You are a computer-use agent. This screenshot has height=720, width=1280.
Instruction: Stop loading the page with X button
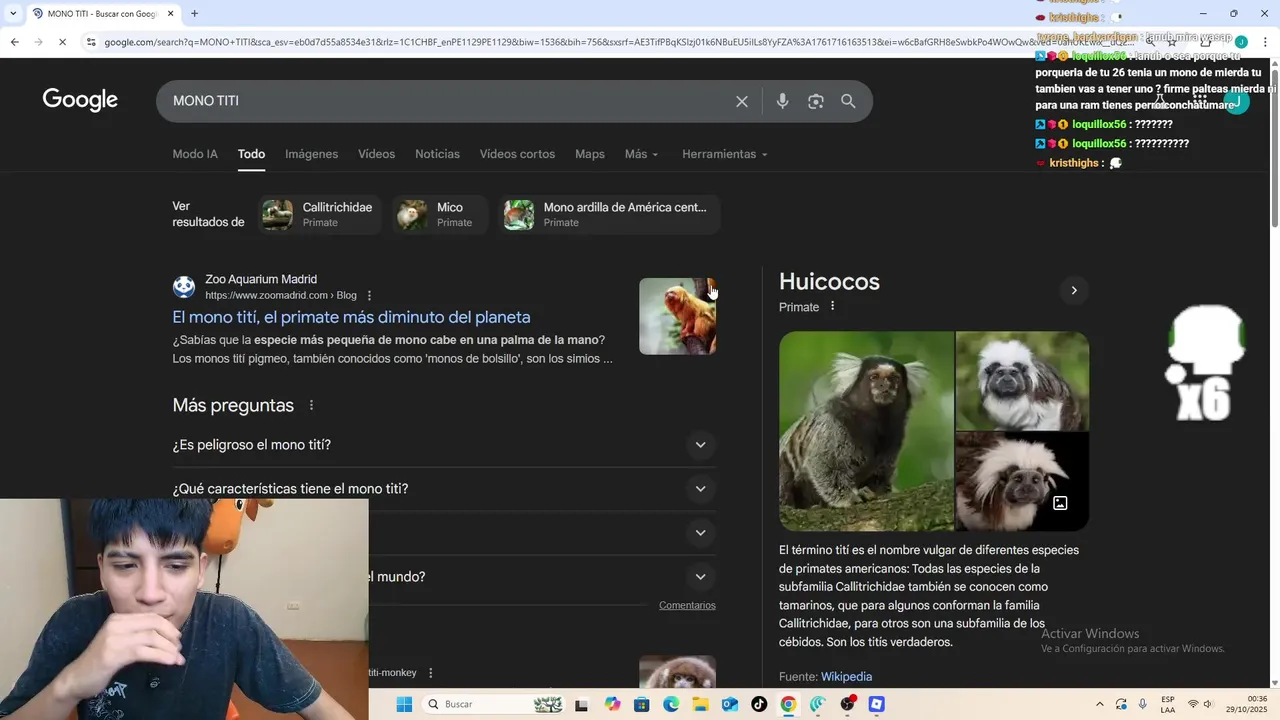[x=62, y=42]
